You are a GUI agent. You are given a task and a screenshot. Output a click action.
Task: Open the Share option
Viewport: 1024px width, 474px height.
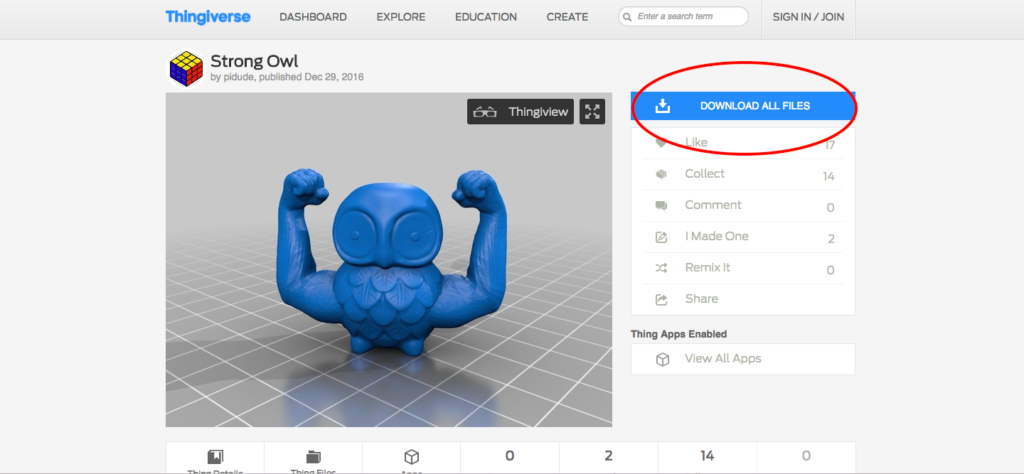coord(743,300)
